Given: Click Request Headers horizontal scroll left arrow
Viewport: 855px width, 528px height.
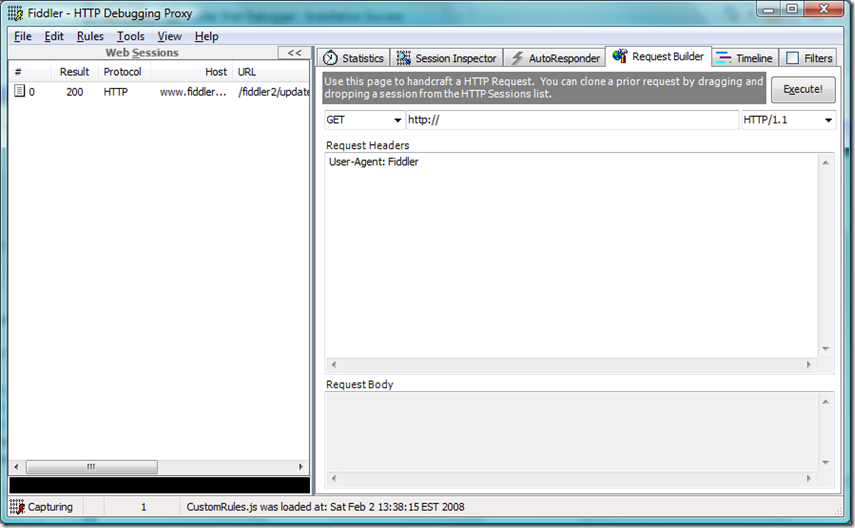Looking at the screenshot, I should pos(334,364).
